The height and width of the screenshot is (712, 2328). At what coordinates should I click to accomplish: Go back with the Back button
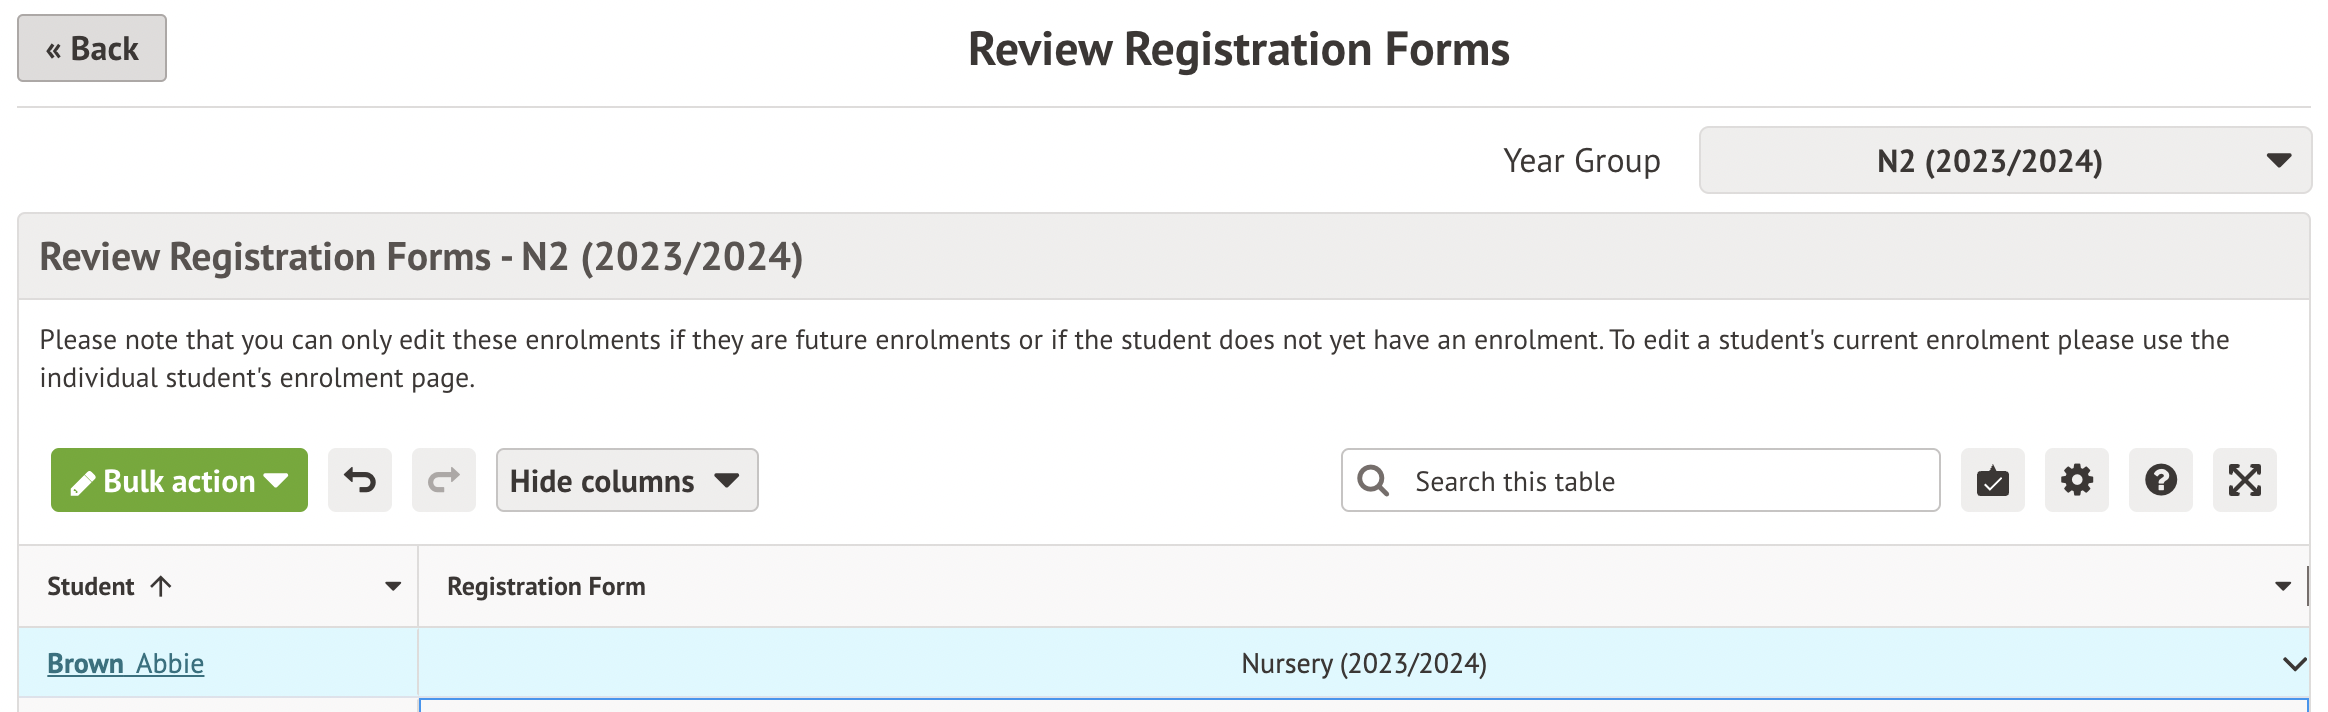92,48
